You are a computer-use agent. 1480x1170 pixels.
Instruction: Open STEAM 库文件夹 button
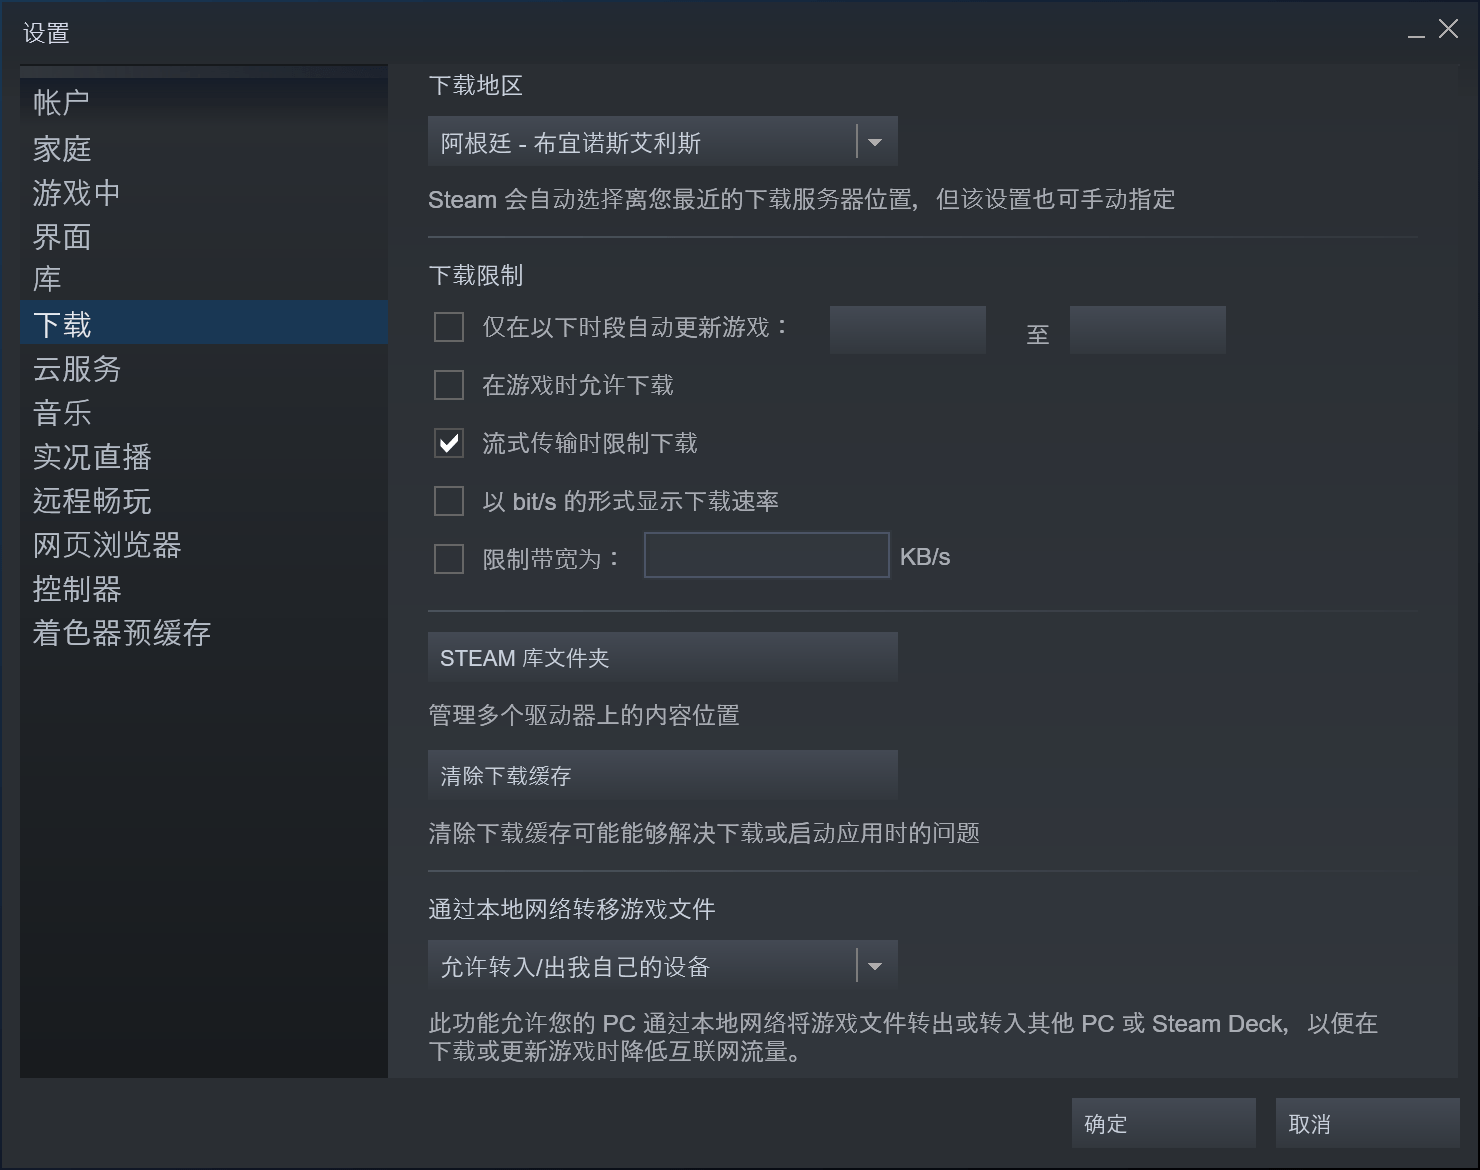click(x=662, y=657)
